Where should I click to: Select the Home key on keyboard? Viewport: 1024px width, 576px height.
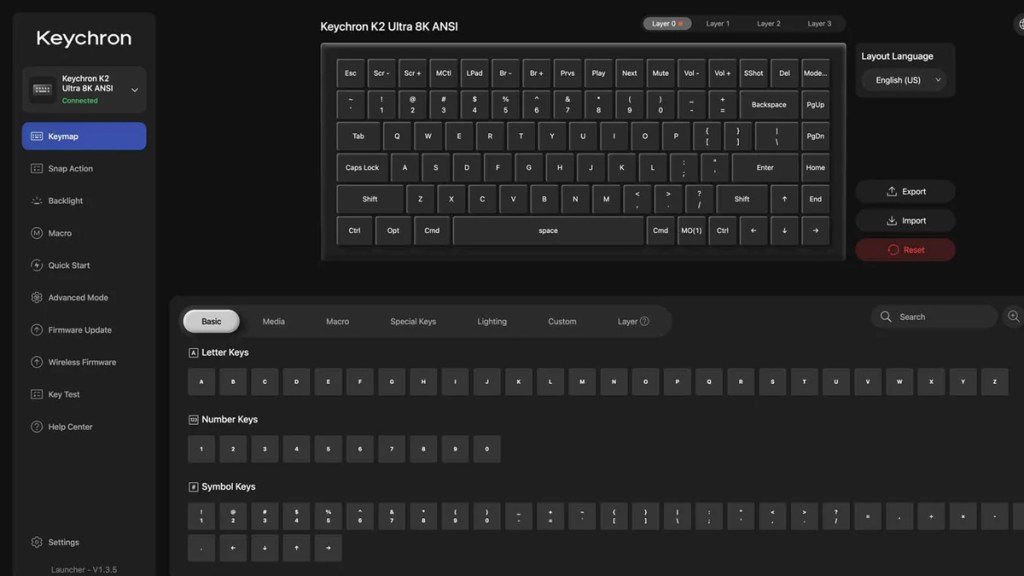point(815,168)
